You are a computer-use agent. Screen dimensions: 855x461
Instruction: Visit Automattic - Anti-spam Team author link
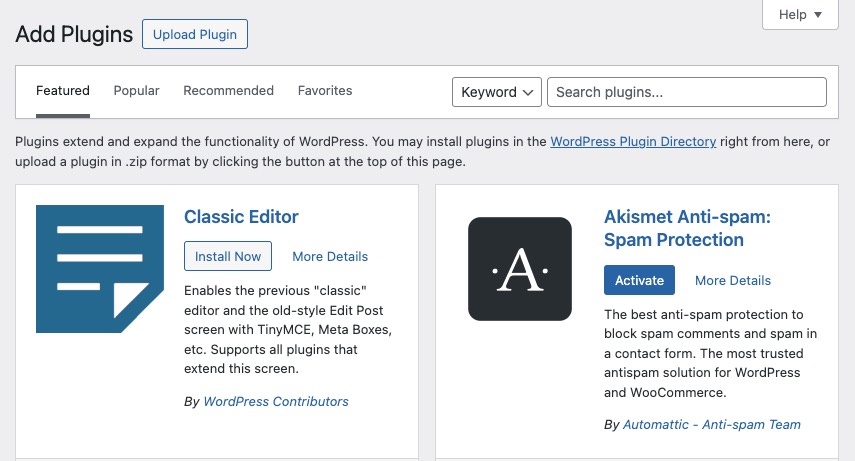pos(712,424)
